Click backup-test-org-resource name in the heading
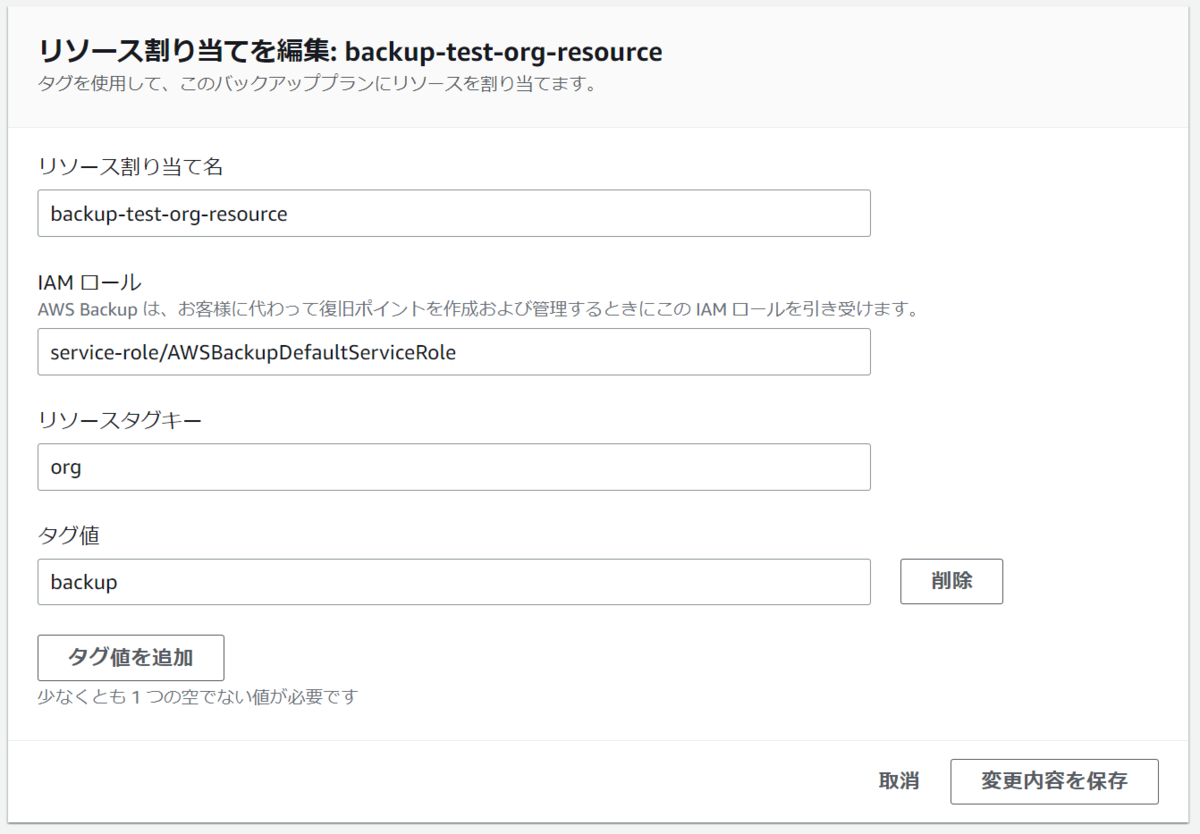Image resolution: width=1200 pixels, height=834 pixels. 503,51
